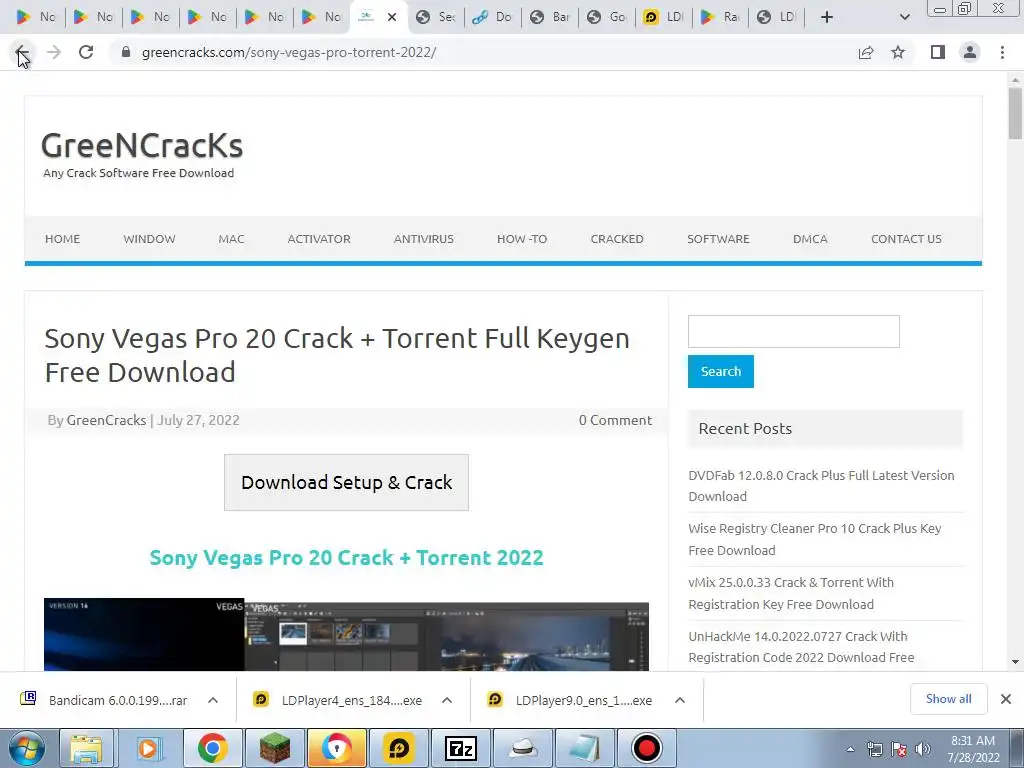Open the ANTIVIRUS menu item
Viewport: 1024px width, 768px height.
pos(424,239)
